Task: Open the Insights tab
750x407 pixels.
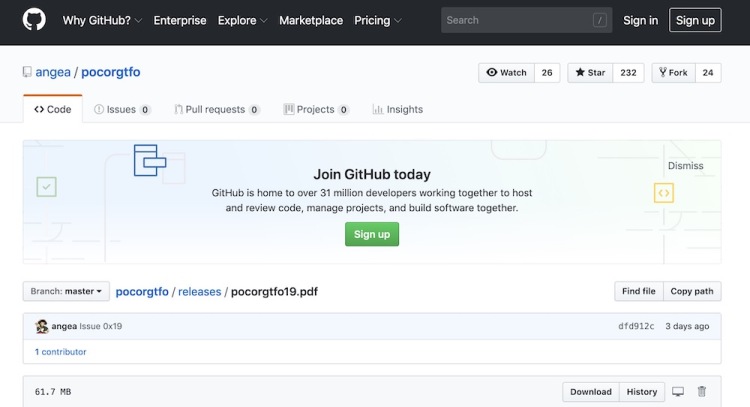Action: click(x=397, y=110)
